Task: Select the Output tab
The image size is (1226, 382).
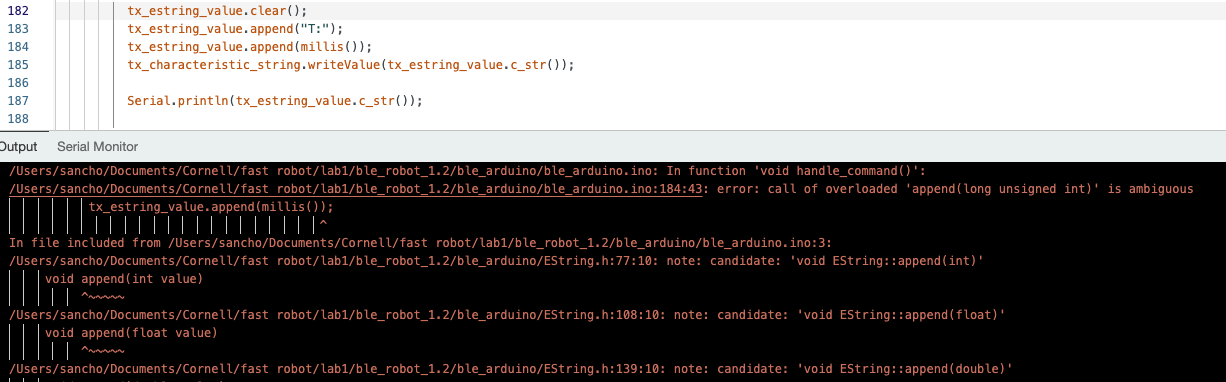Action: tap(18, 147)
